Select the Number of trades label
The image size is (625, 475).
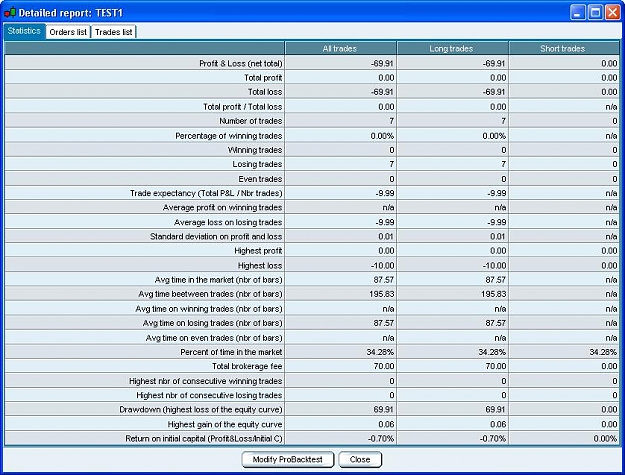coord(250,121)
